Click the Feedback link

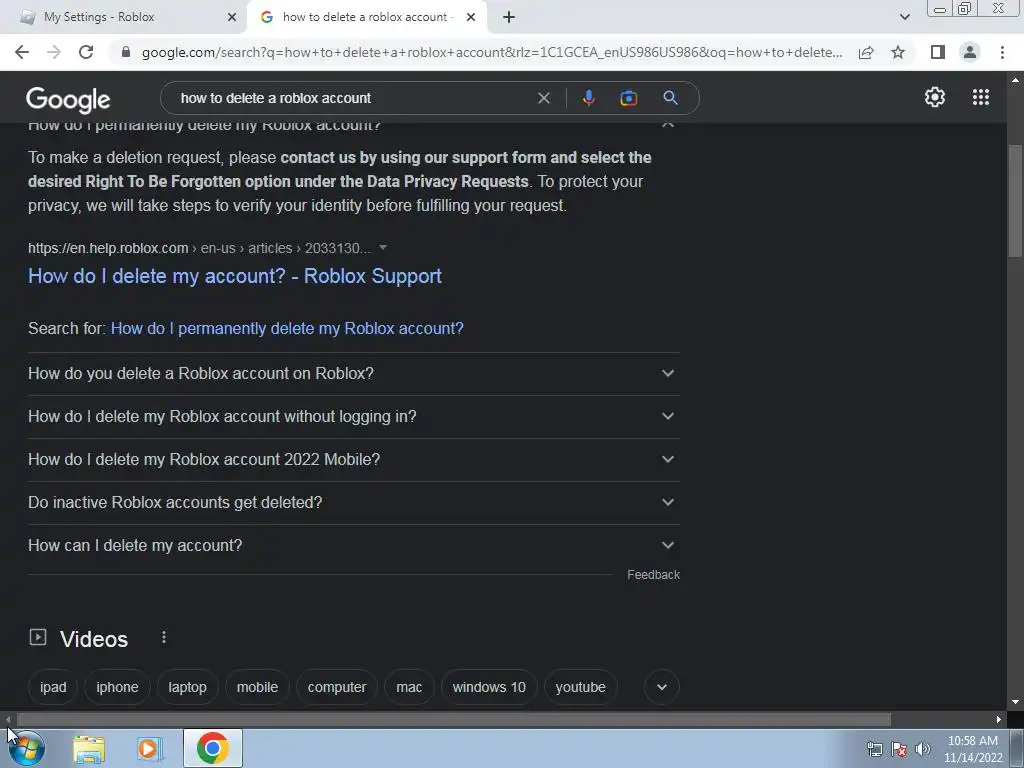(x=653, y=575)
